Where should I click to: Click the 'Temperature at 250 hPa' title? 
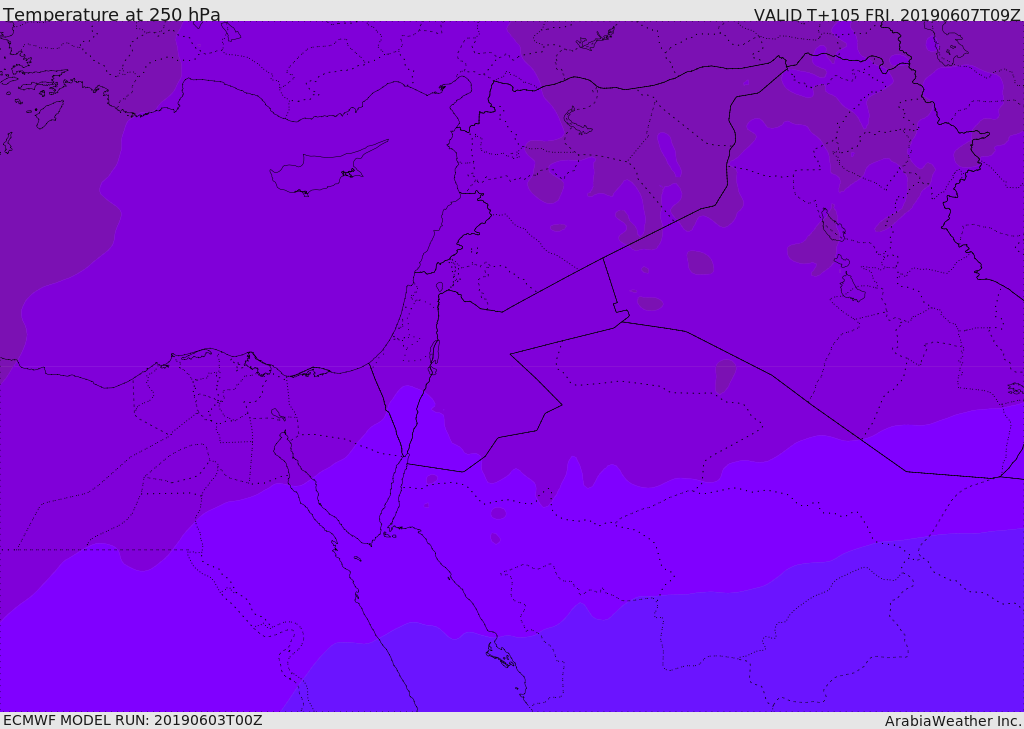[112, 14]
